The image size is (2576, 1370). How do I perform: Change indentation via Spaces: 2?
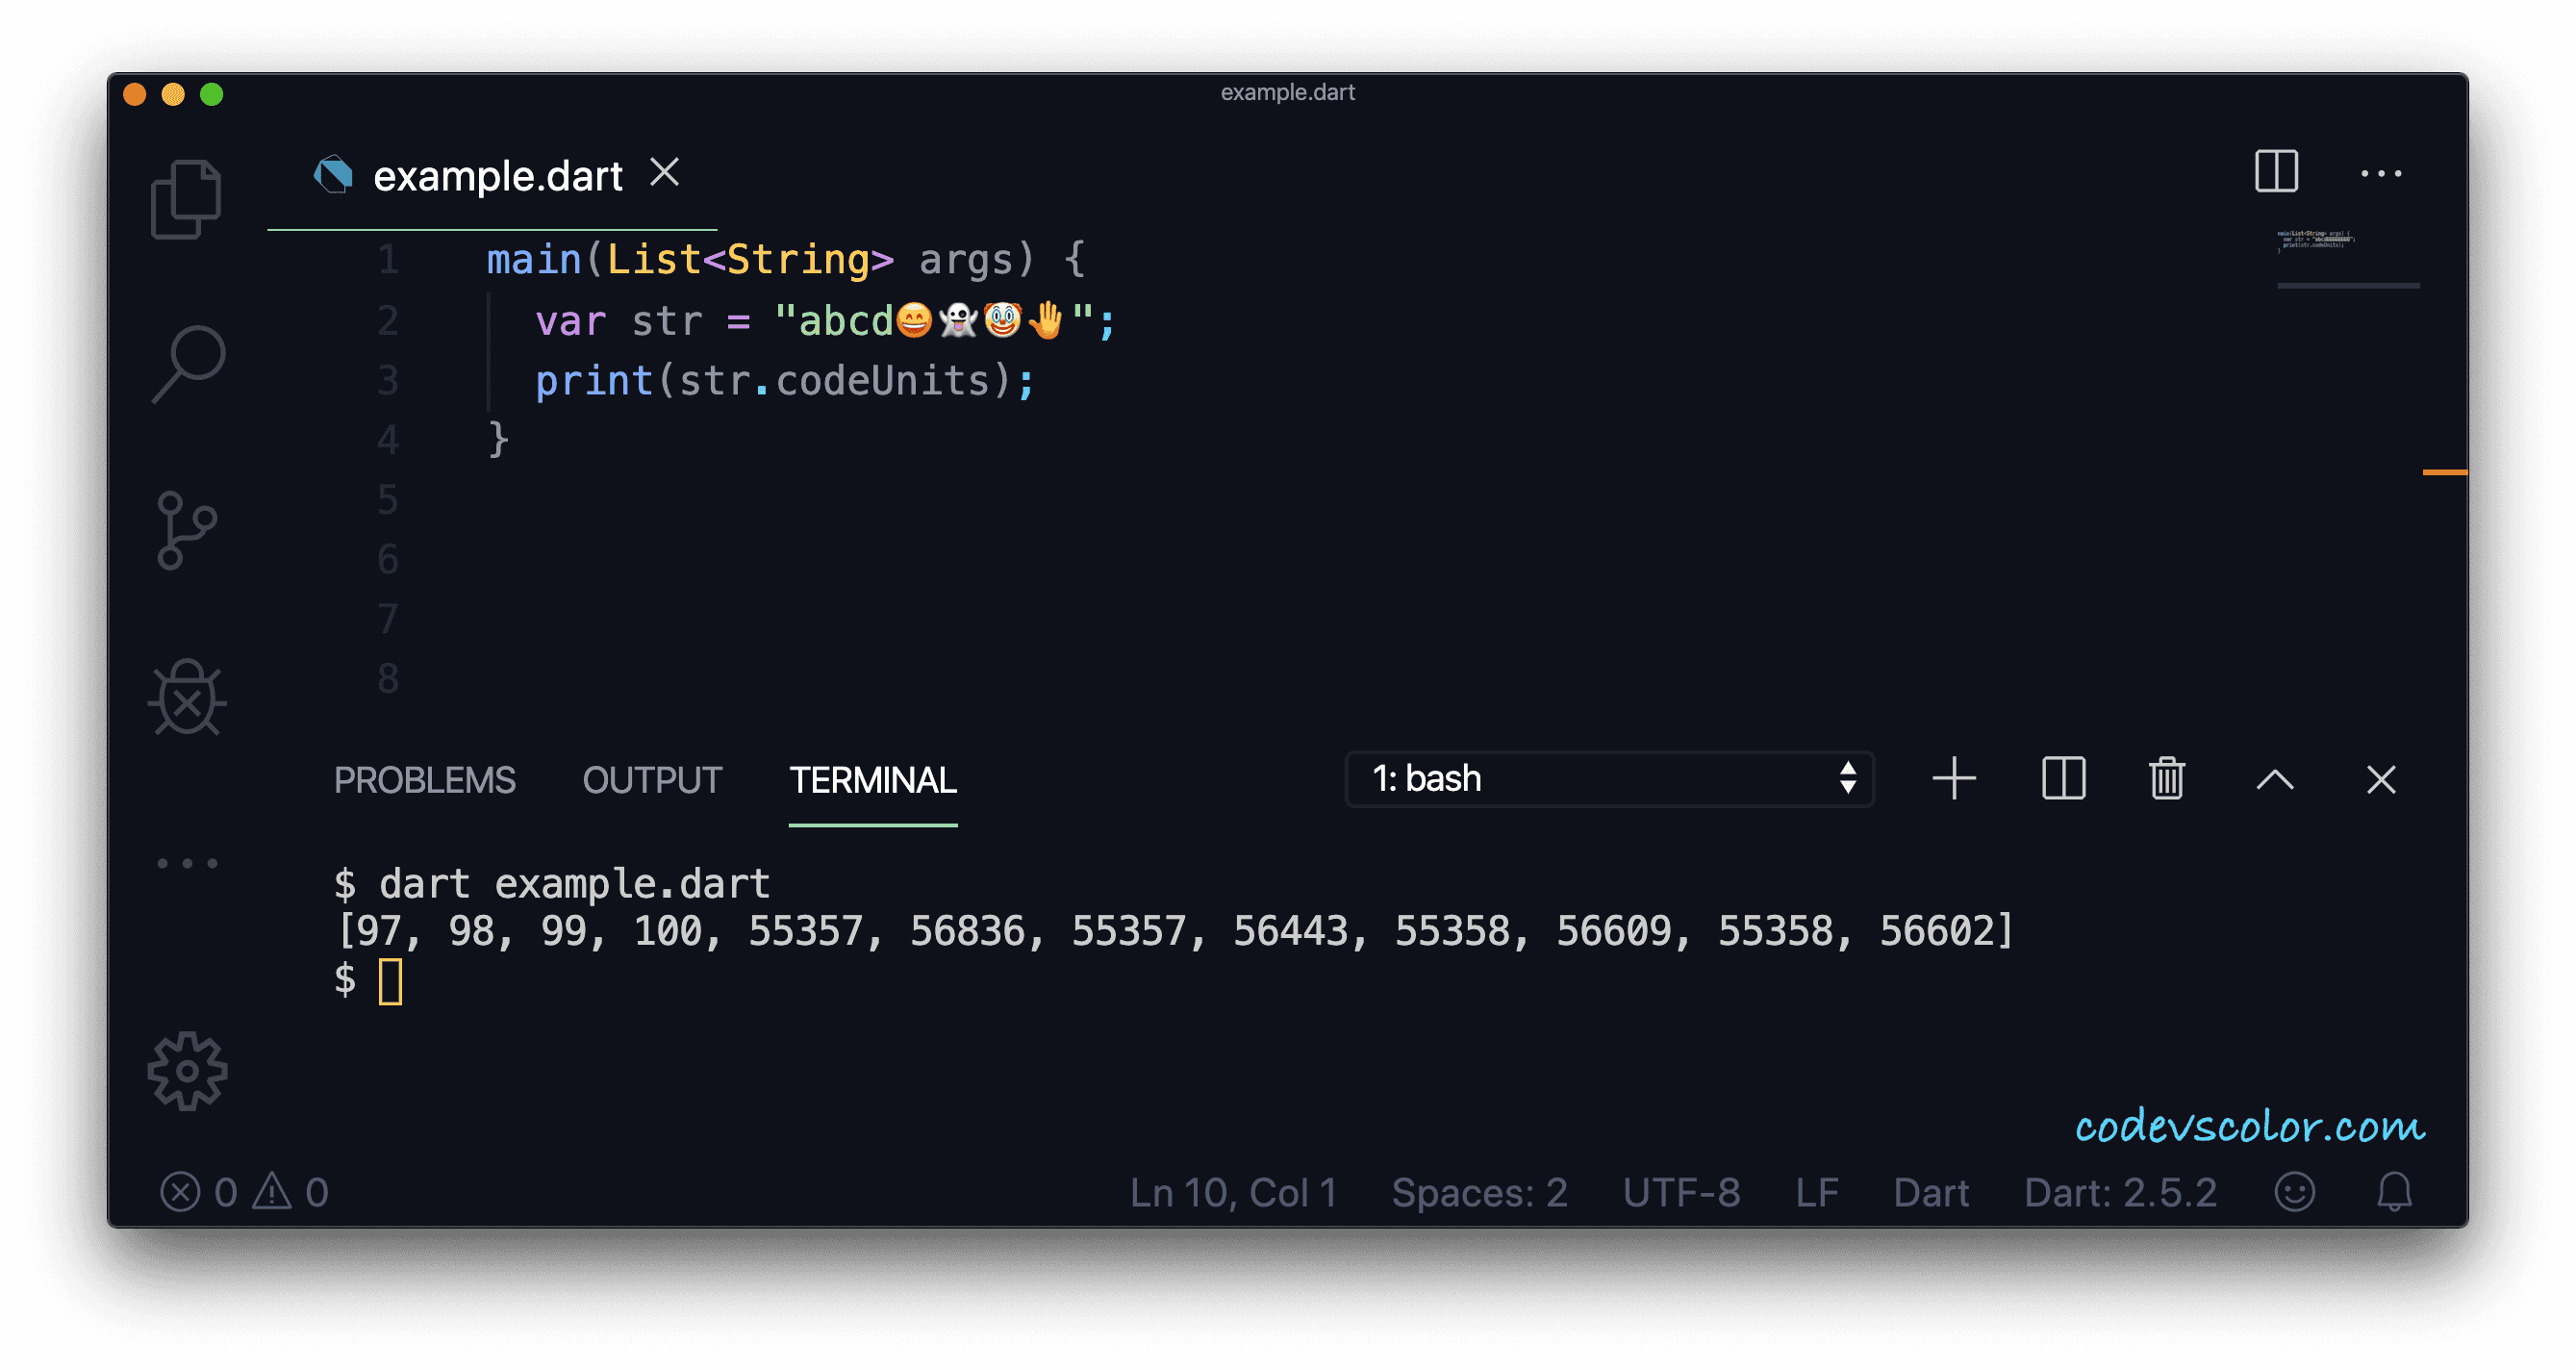[x=1479, y=1193]
